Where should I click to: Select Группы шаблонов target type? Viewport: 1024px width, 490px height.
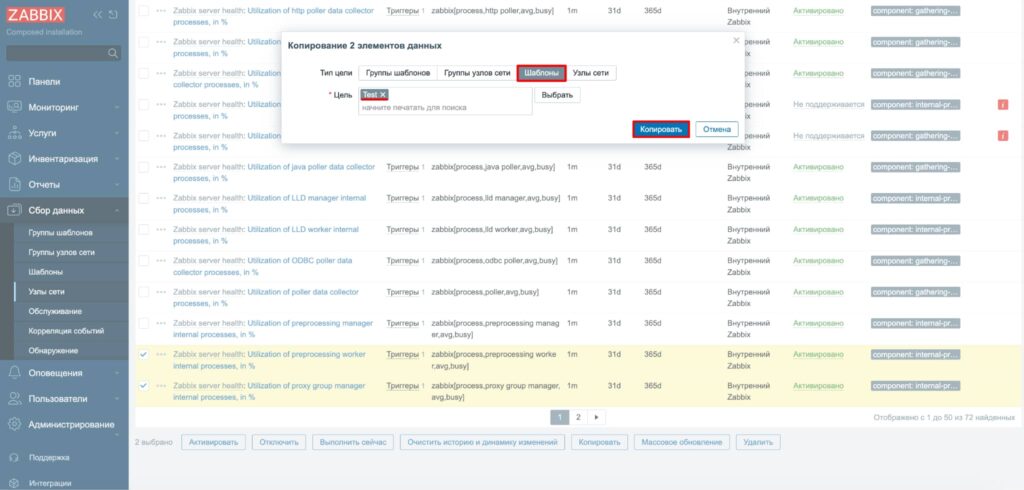point(398,73)
